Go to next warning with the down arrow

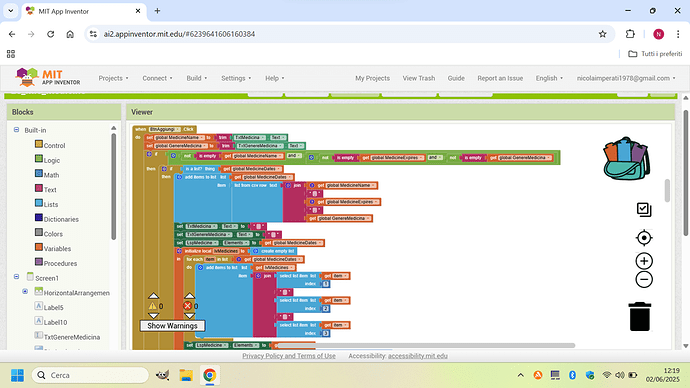[x=153, y=315]
